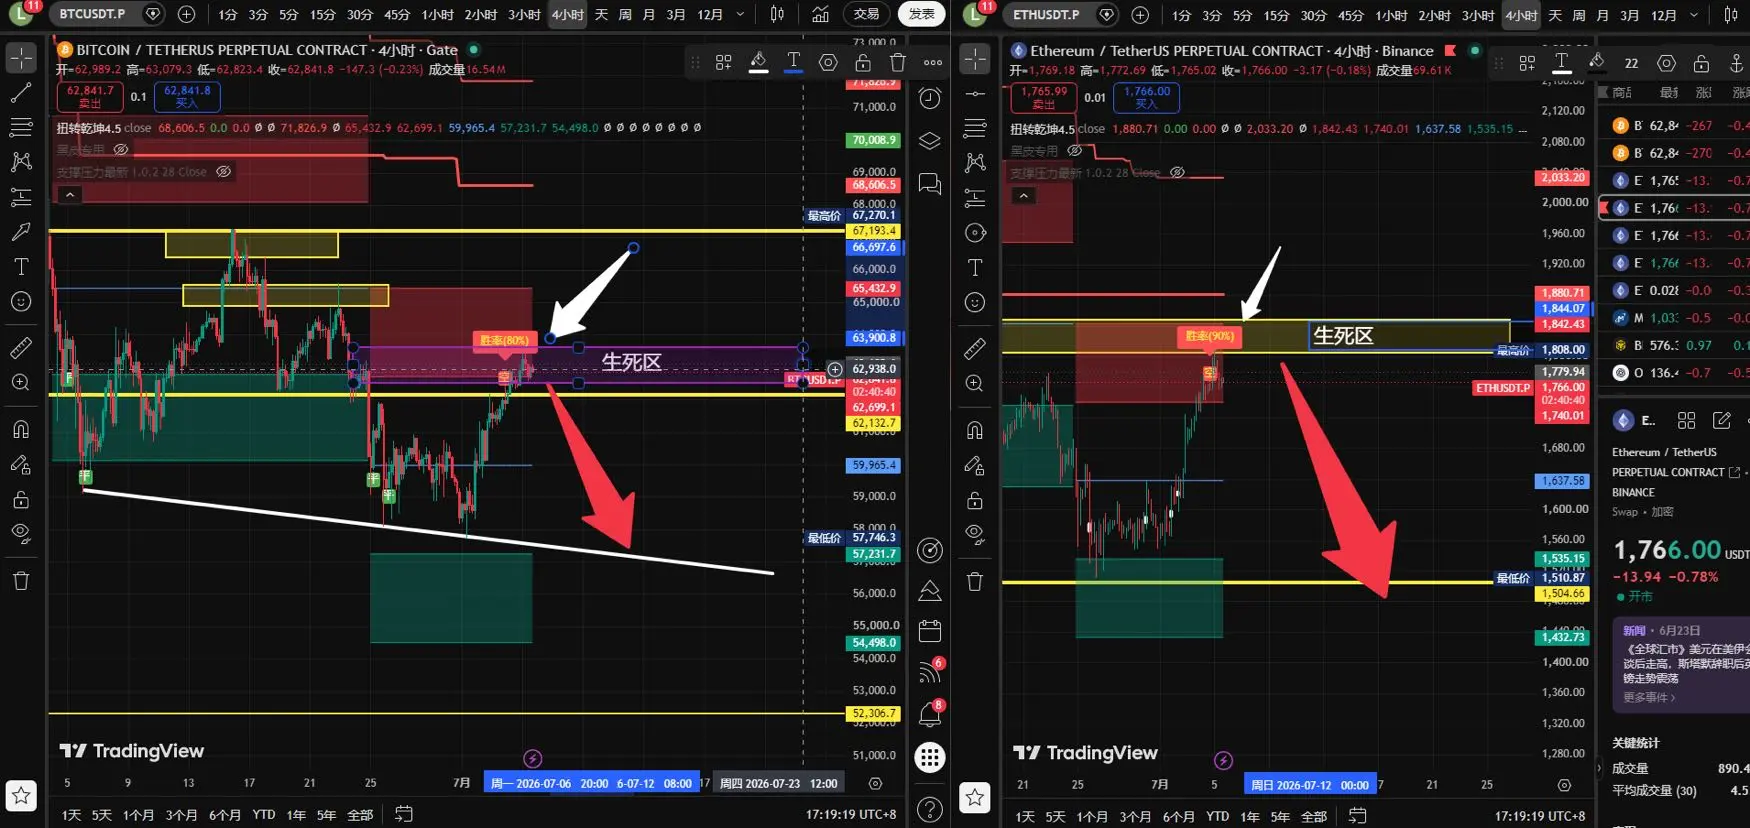
Task: Select 周 timeframe on ETH chart
Action: click(x=1579, y=15)
